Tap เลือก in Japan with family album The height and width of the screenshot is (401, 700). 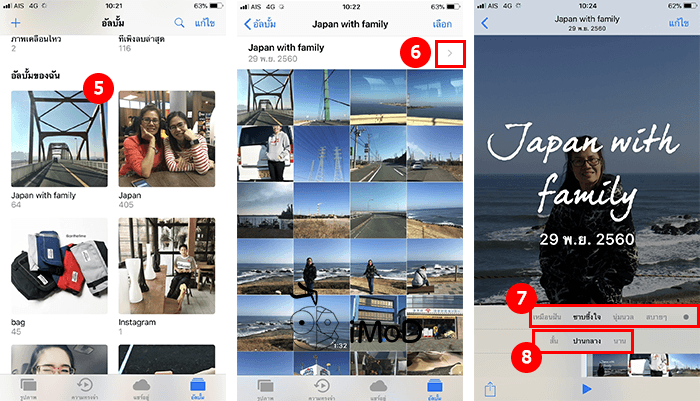[x=442, y=24]
